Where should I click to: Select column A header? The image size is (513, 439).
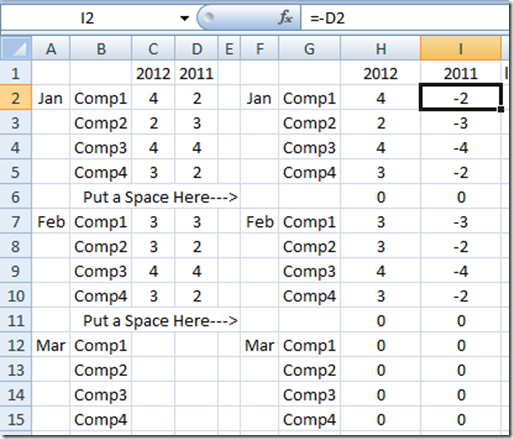pyautogui.click(x=51, y=49)
